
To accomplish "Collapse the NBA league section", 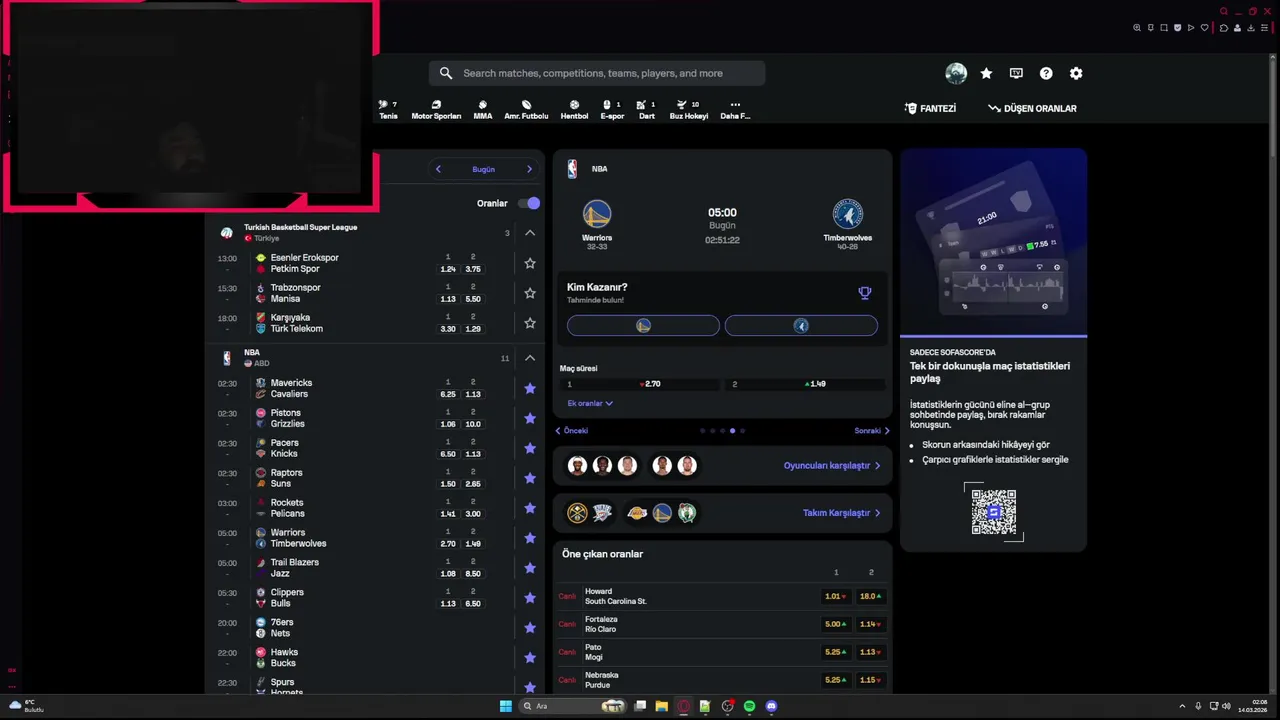I will (x=530, y=358).
